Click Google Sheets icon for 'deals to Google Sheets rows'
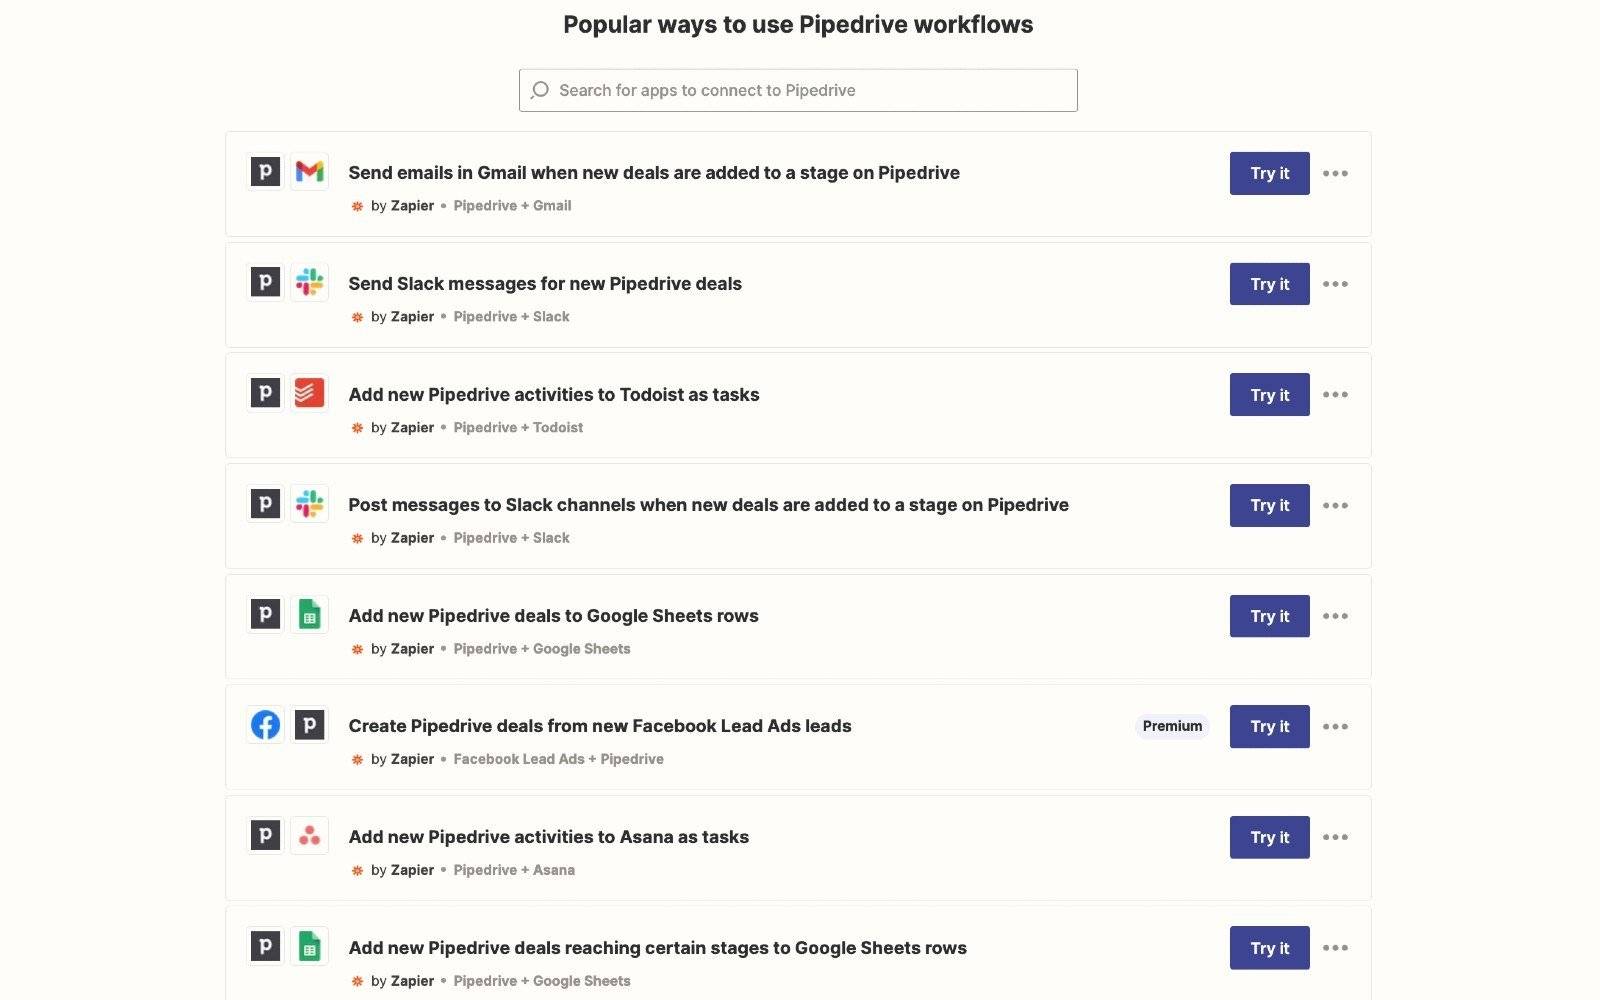Image resolution: width=1600 pixels, height=1000 pixels. 309,615
